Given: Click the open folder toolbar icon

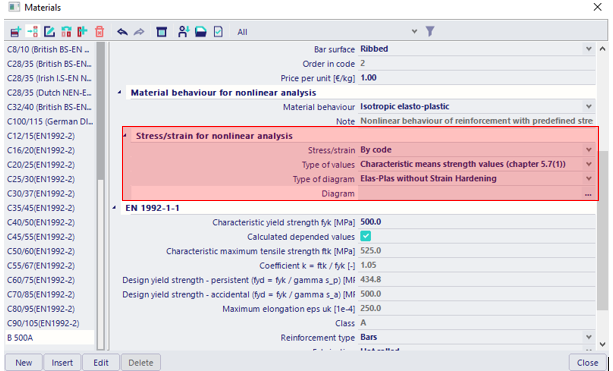Looking at the screenshot, I should point(201,32).
